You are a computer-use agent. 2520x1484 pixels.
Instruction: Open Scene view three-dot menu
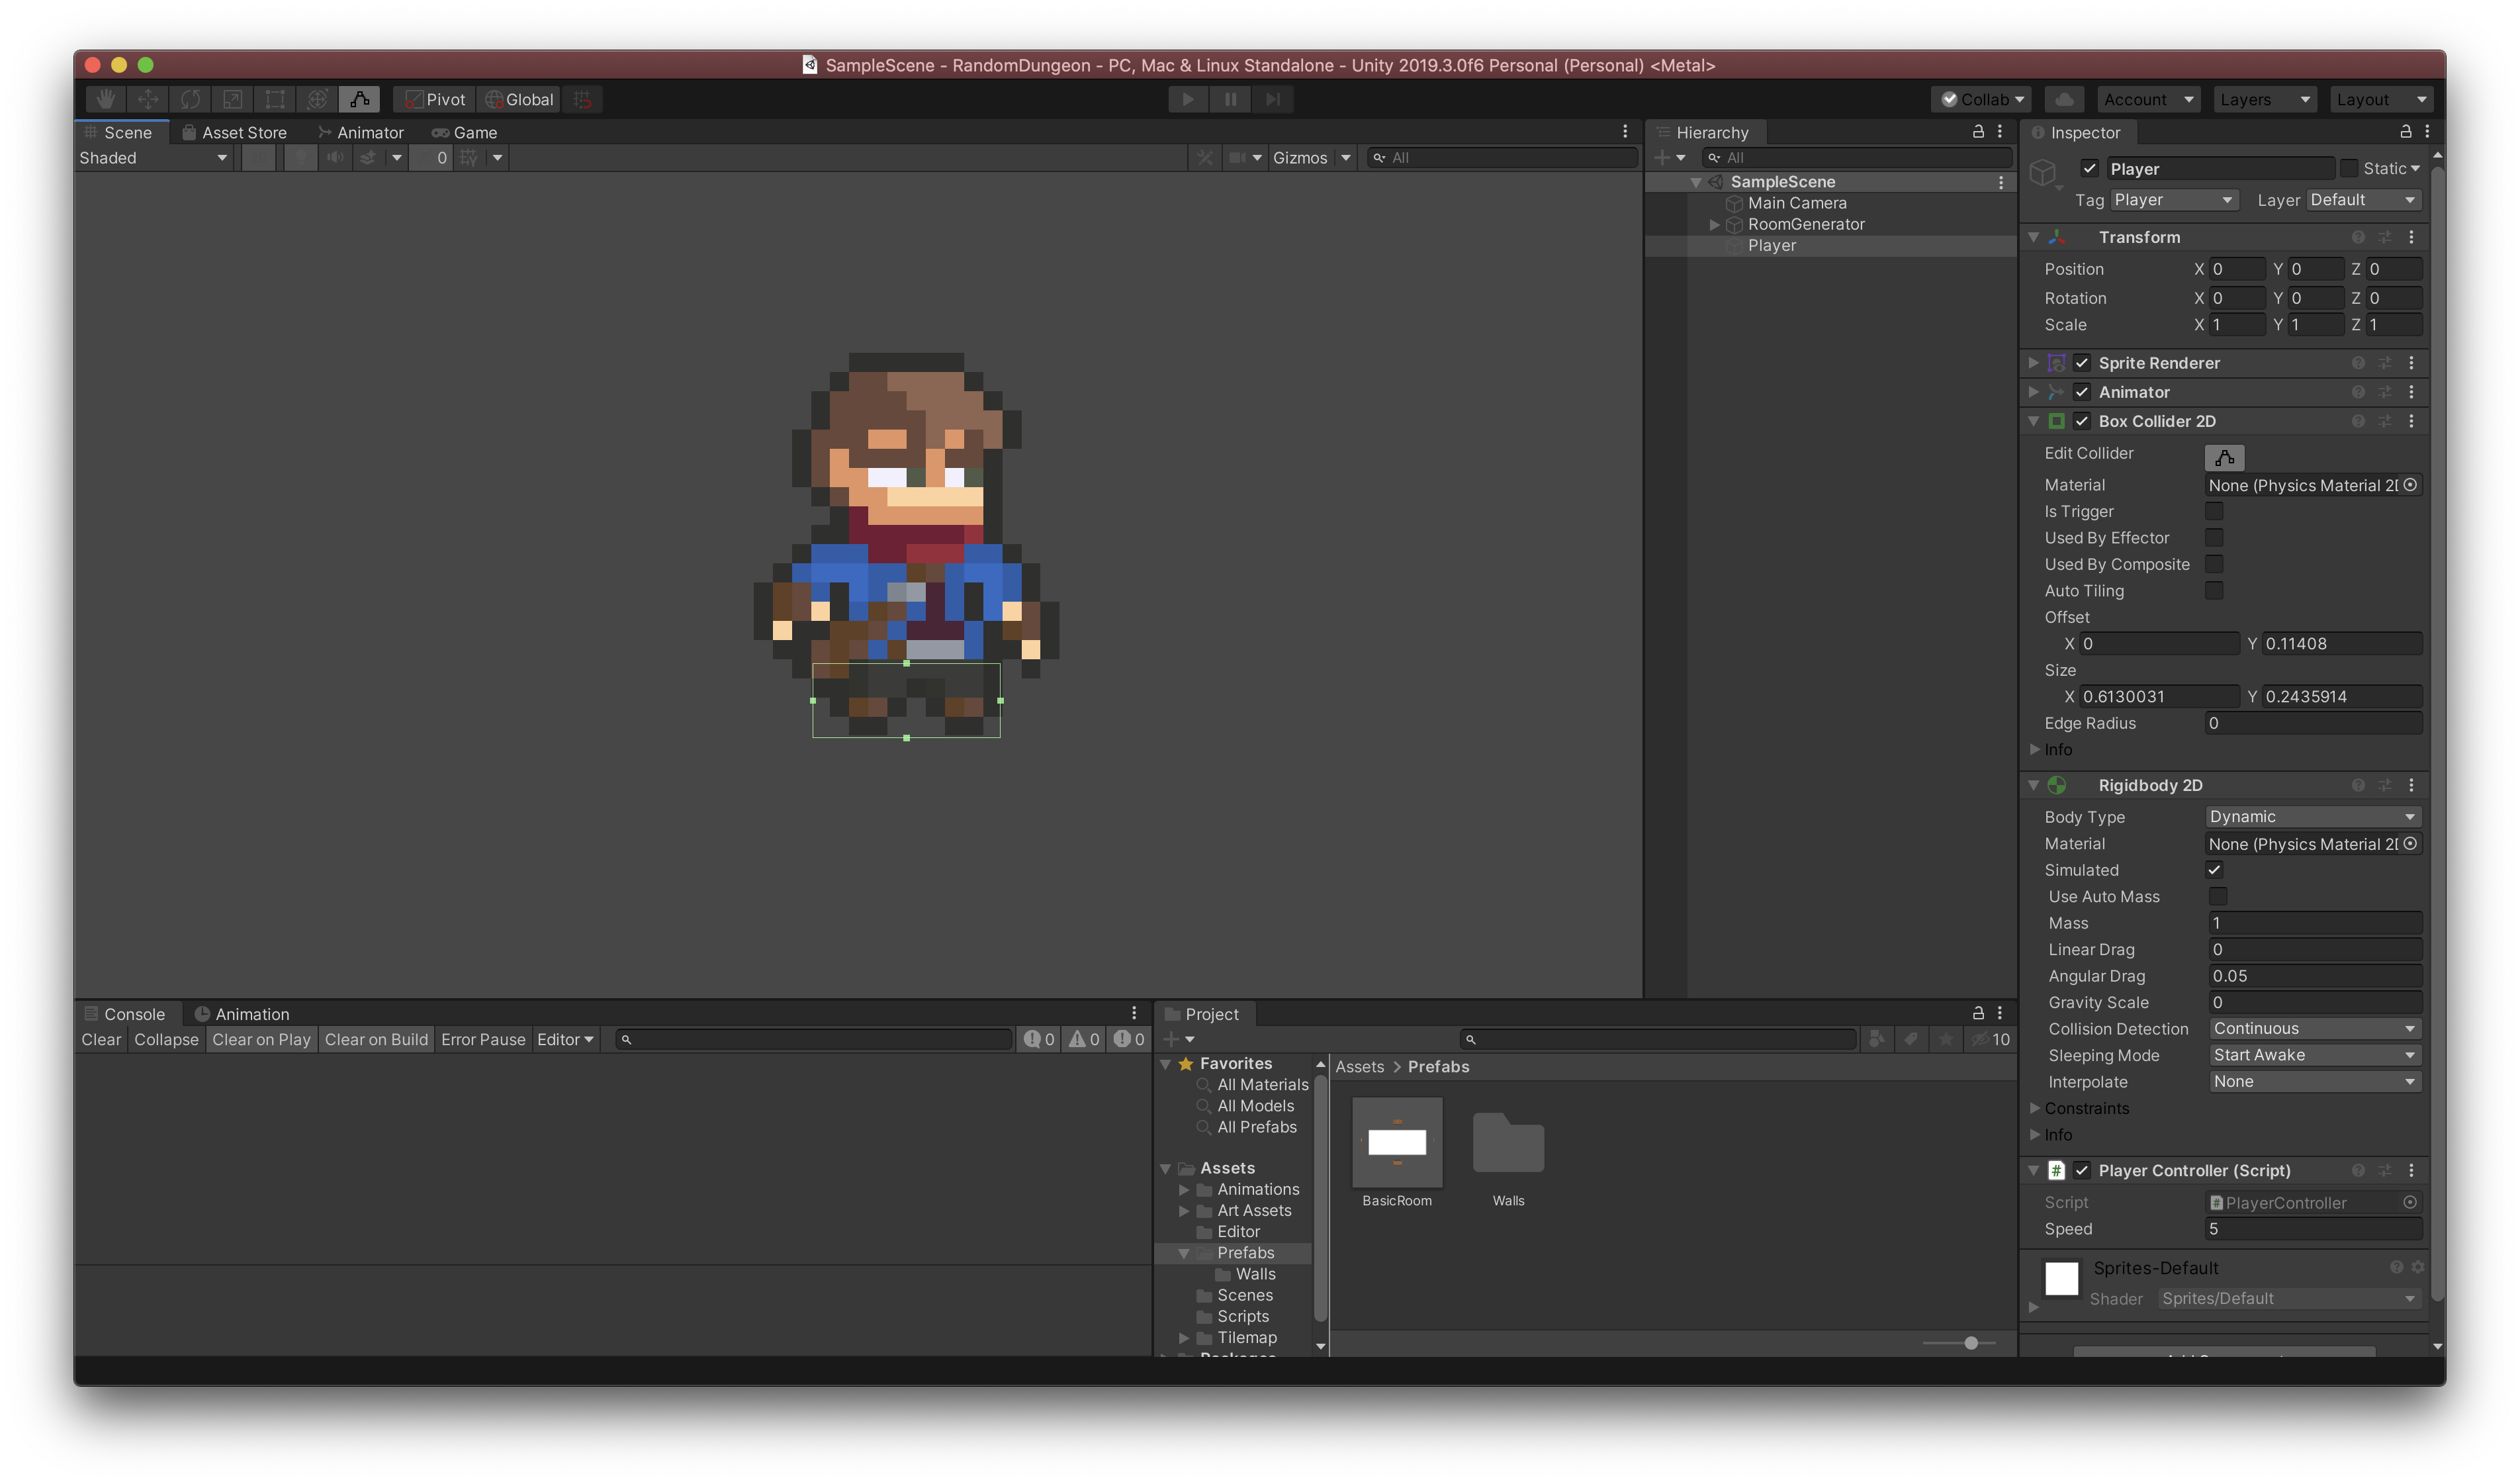click(1625, 132)
